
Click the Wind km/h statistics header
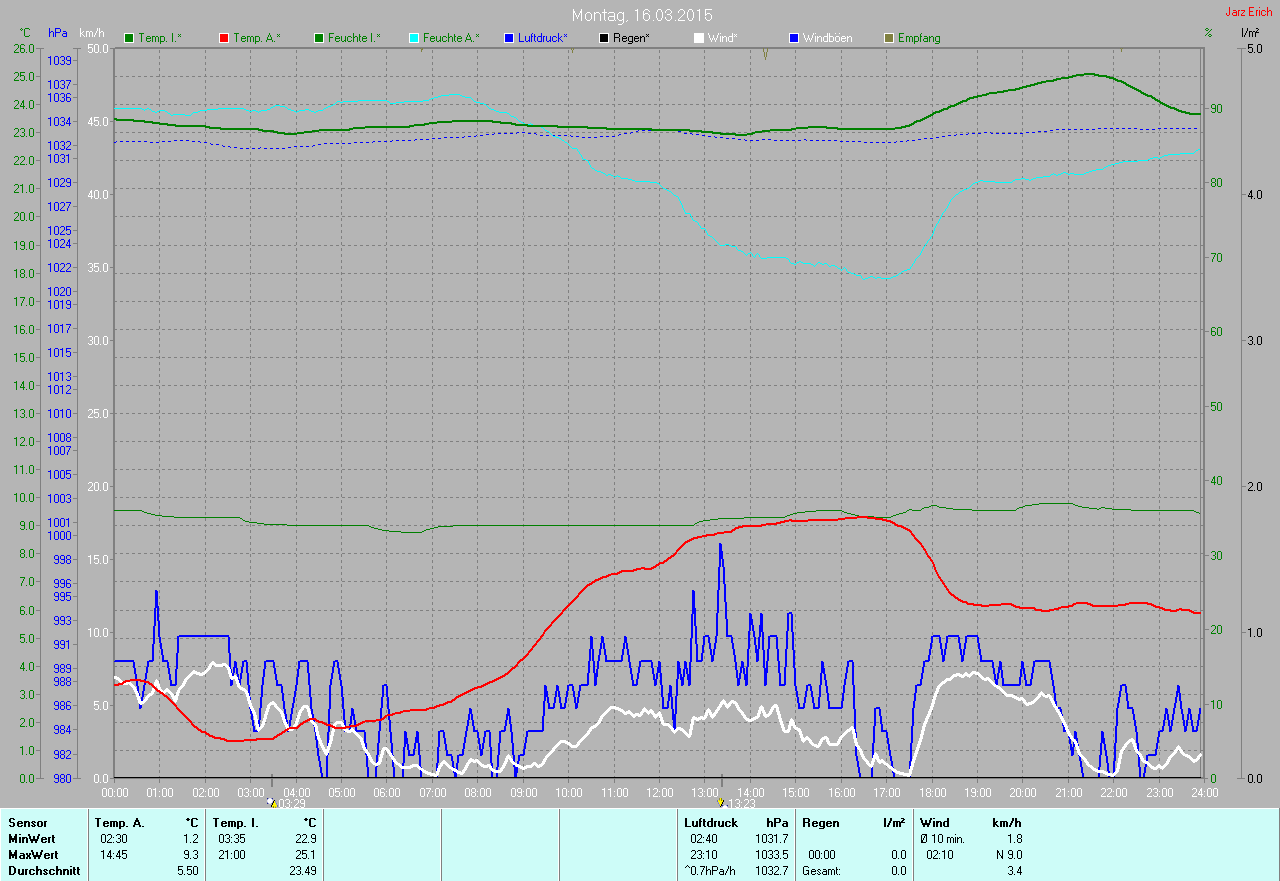click(970, 823)
